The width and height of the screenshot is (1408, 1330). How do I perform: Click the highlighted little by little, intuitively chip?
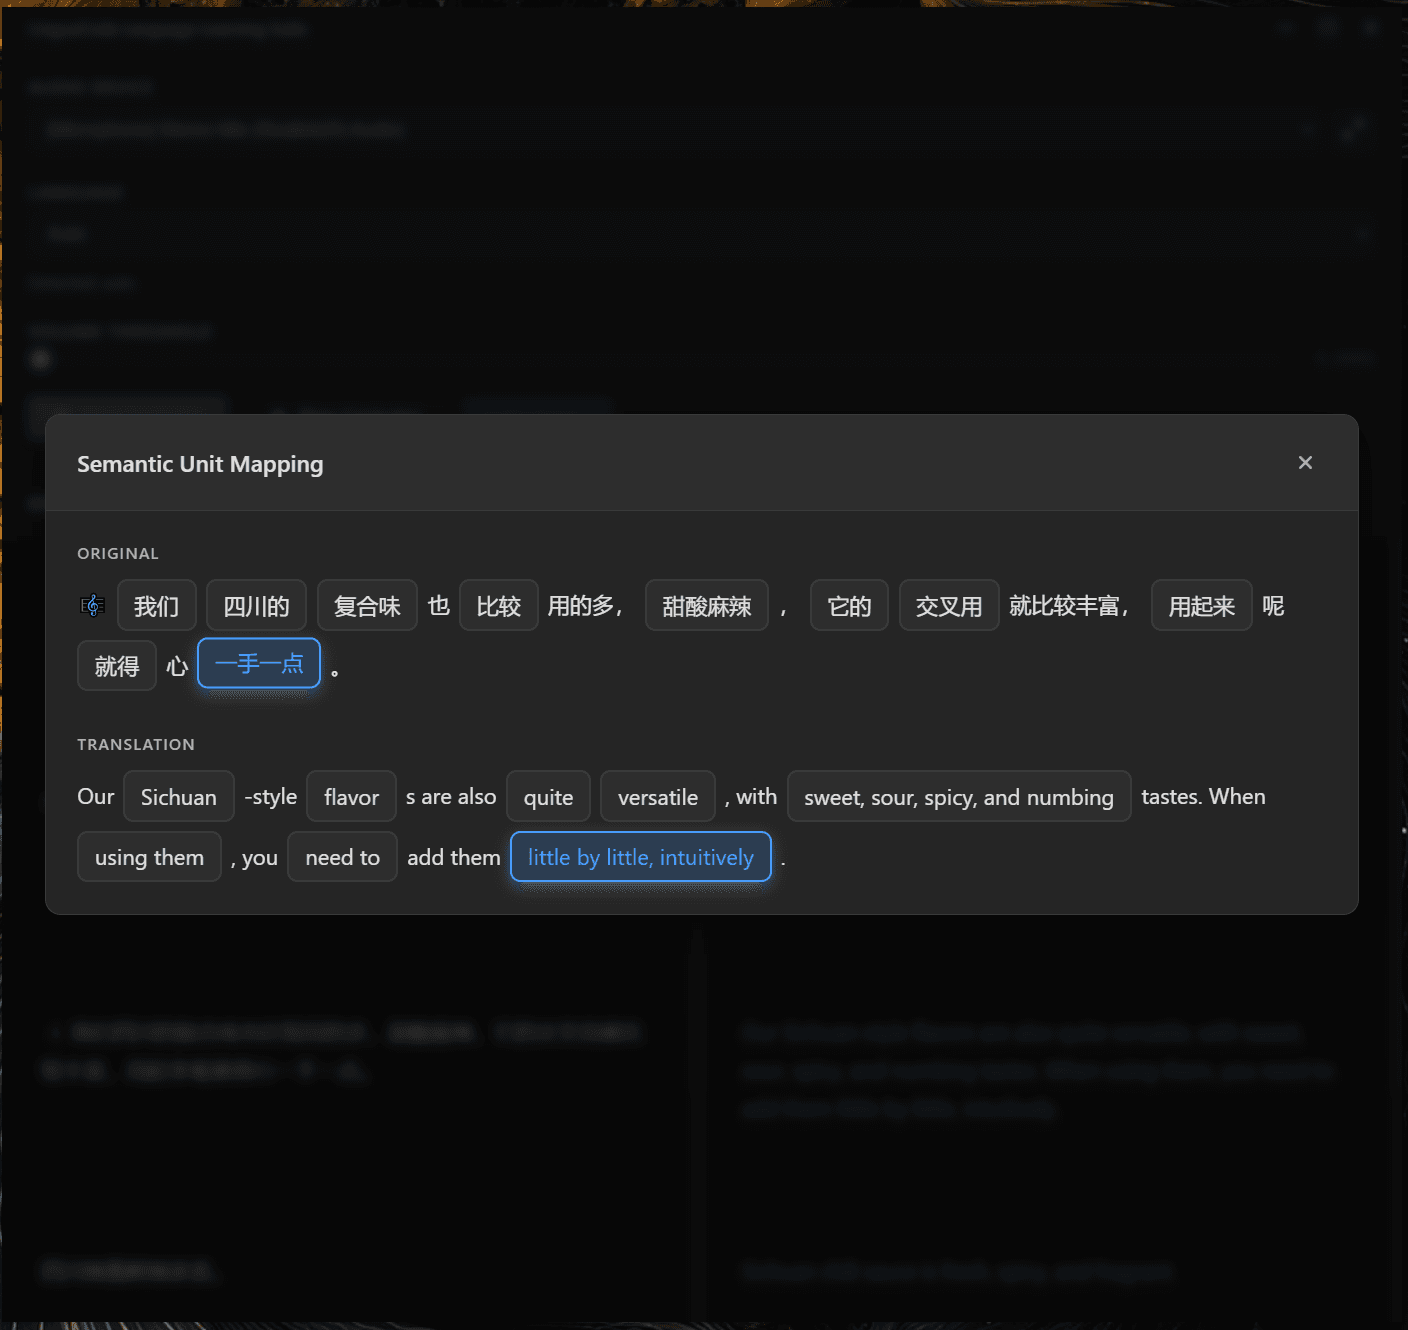(x=641, y=857)
